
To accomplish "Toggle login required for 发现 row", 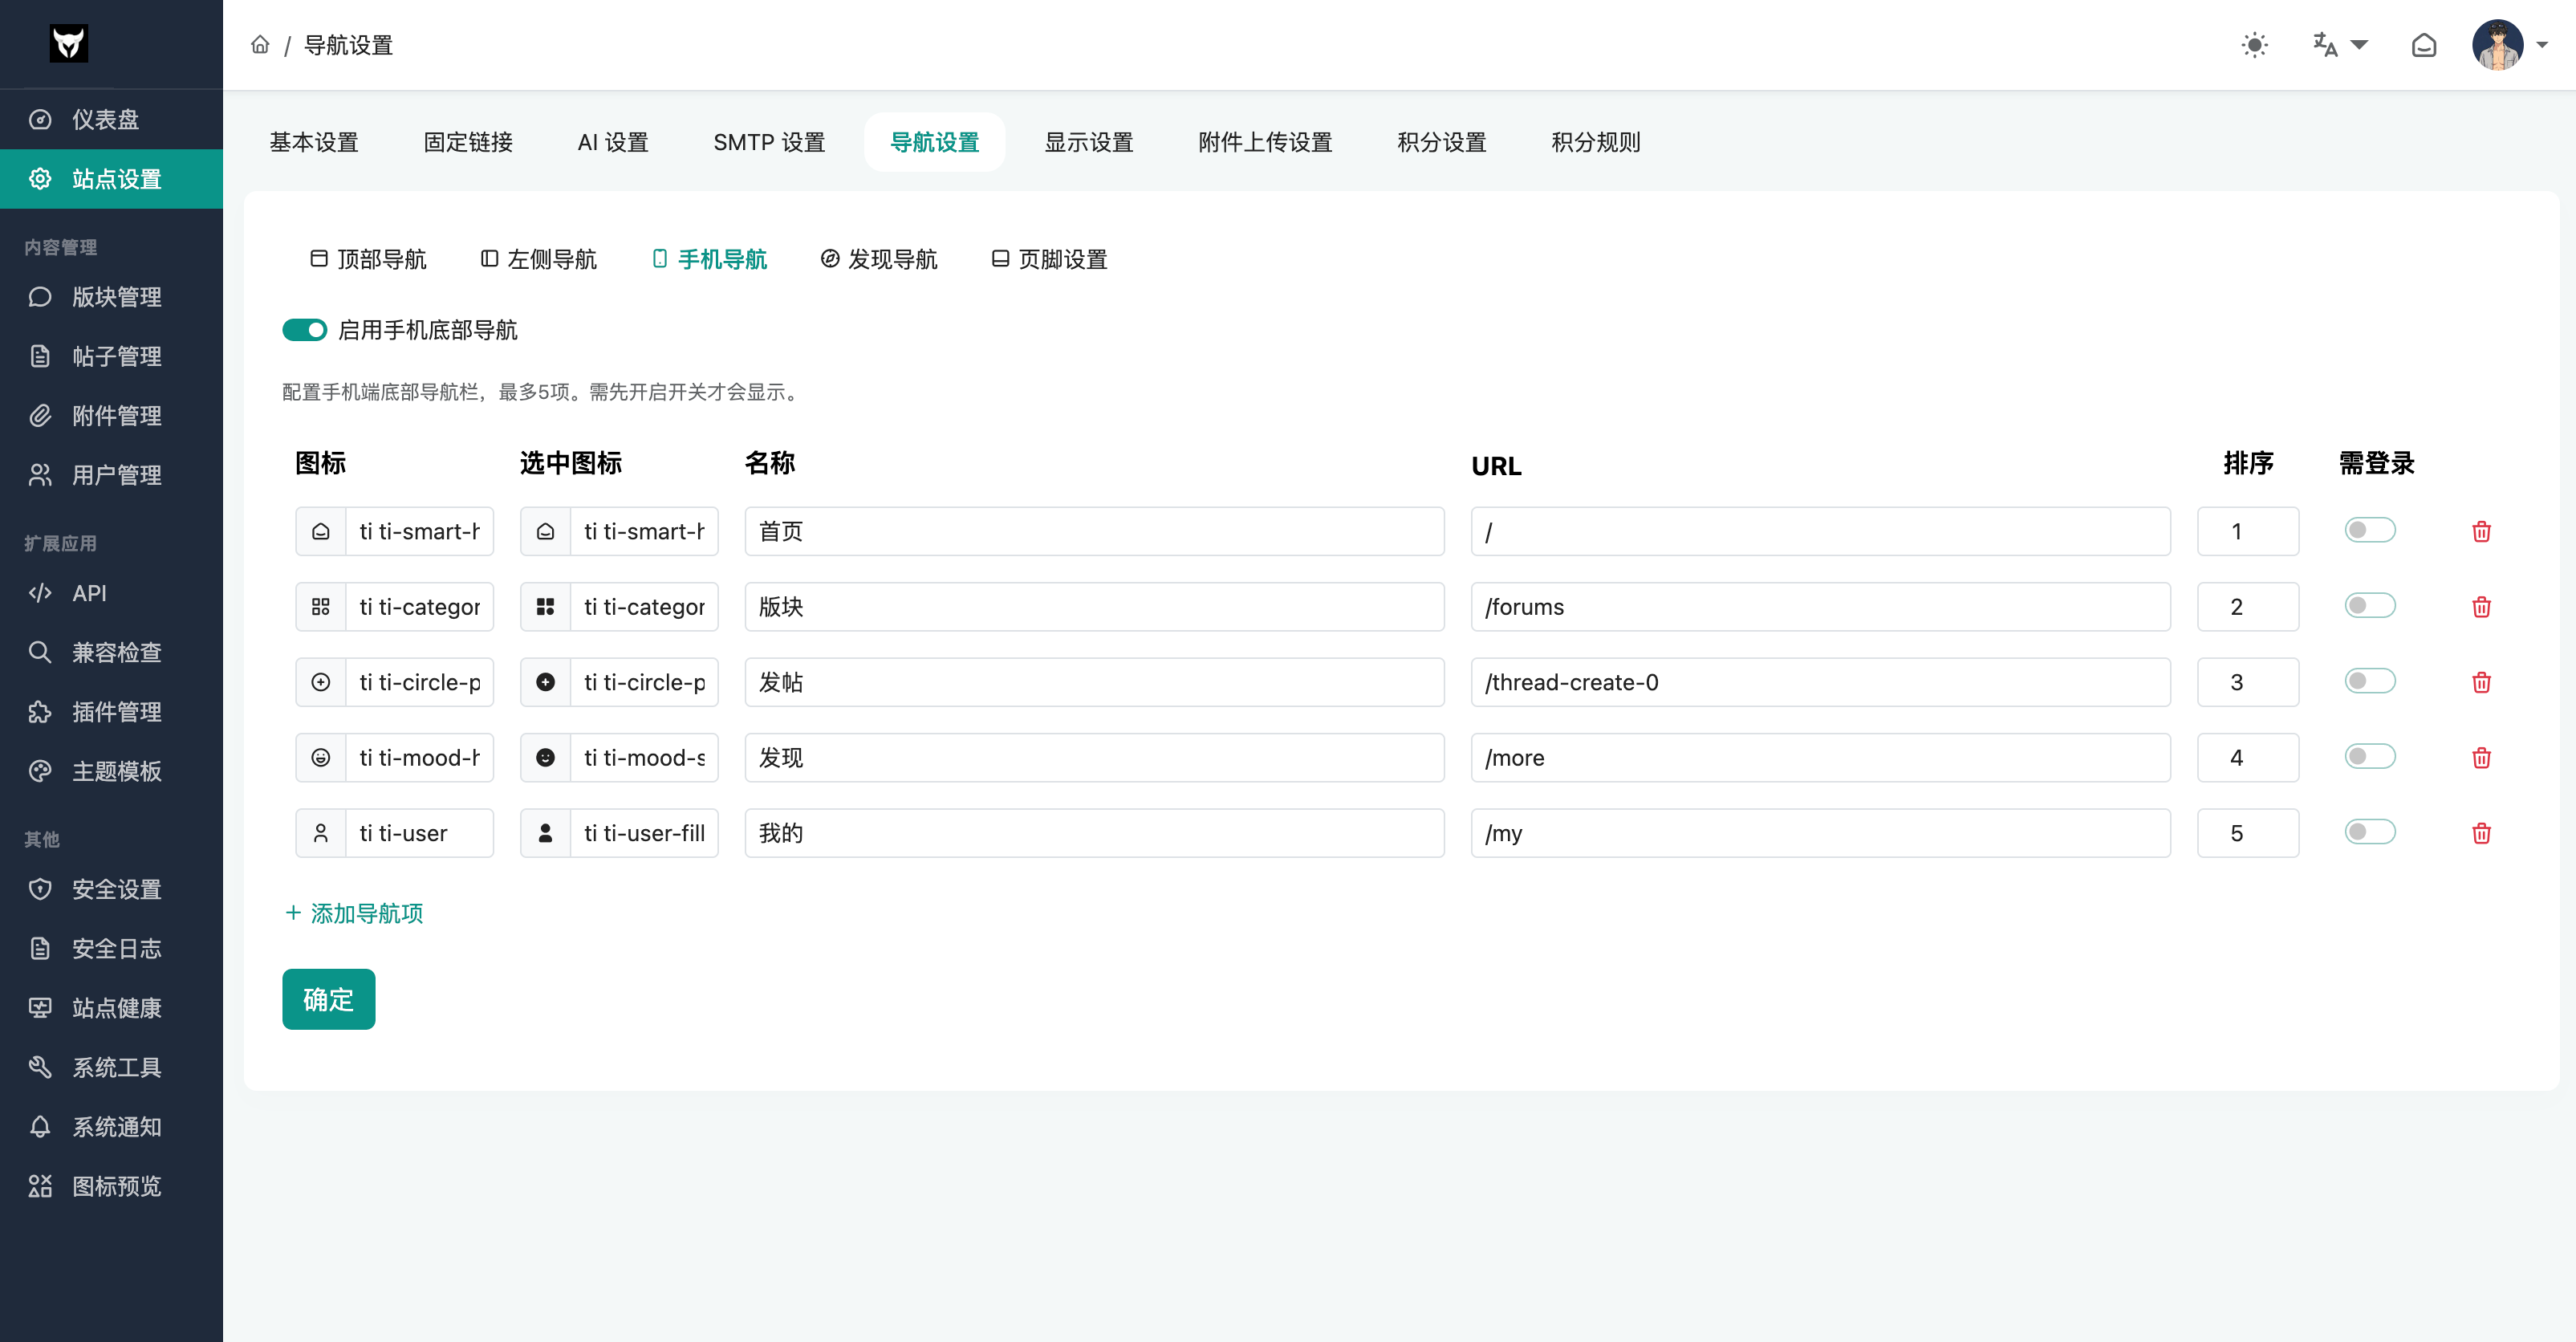I will click(x=2370, y=757).
